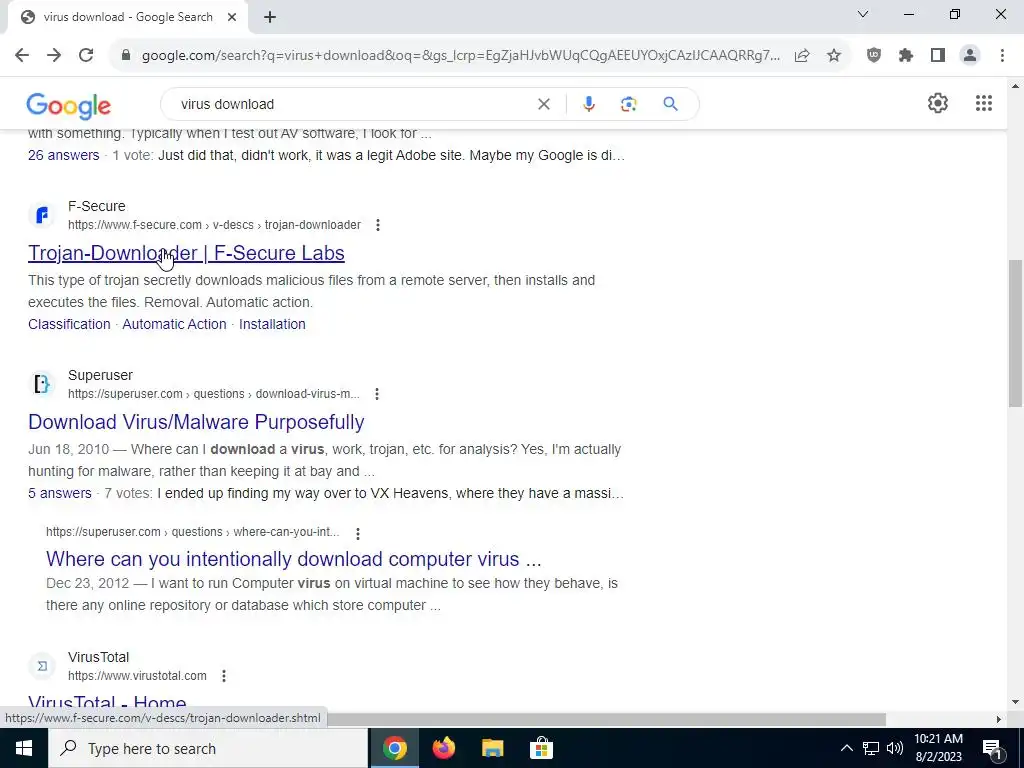Click the horizontal scrollbar thumb

click(606, 719)
